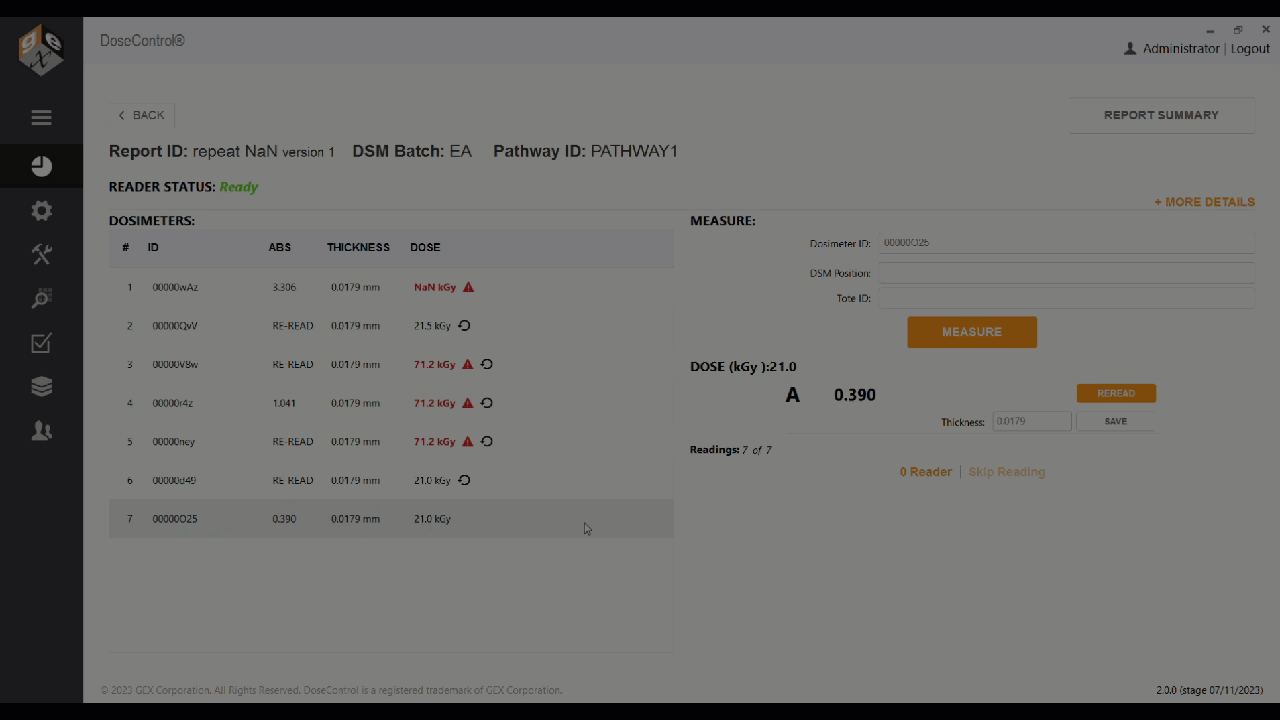Screen dimensions: 1280x720
Task: Click the warning triangle on row 00000wAz
Action: click(x=468, y=287)
